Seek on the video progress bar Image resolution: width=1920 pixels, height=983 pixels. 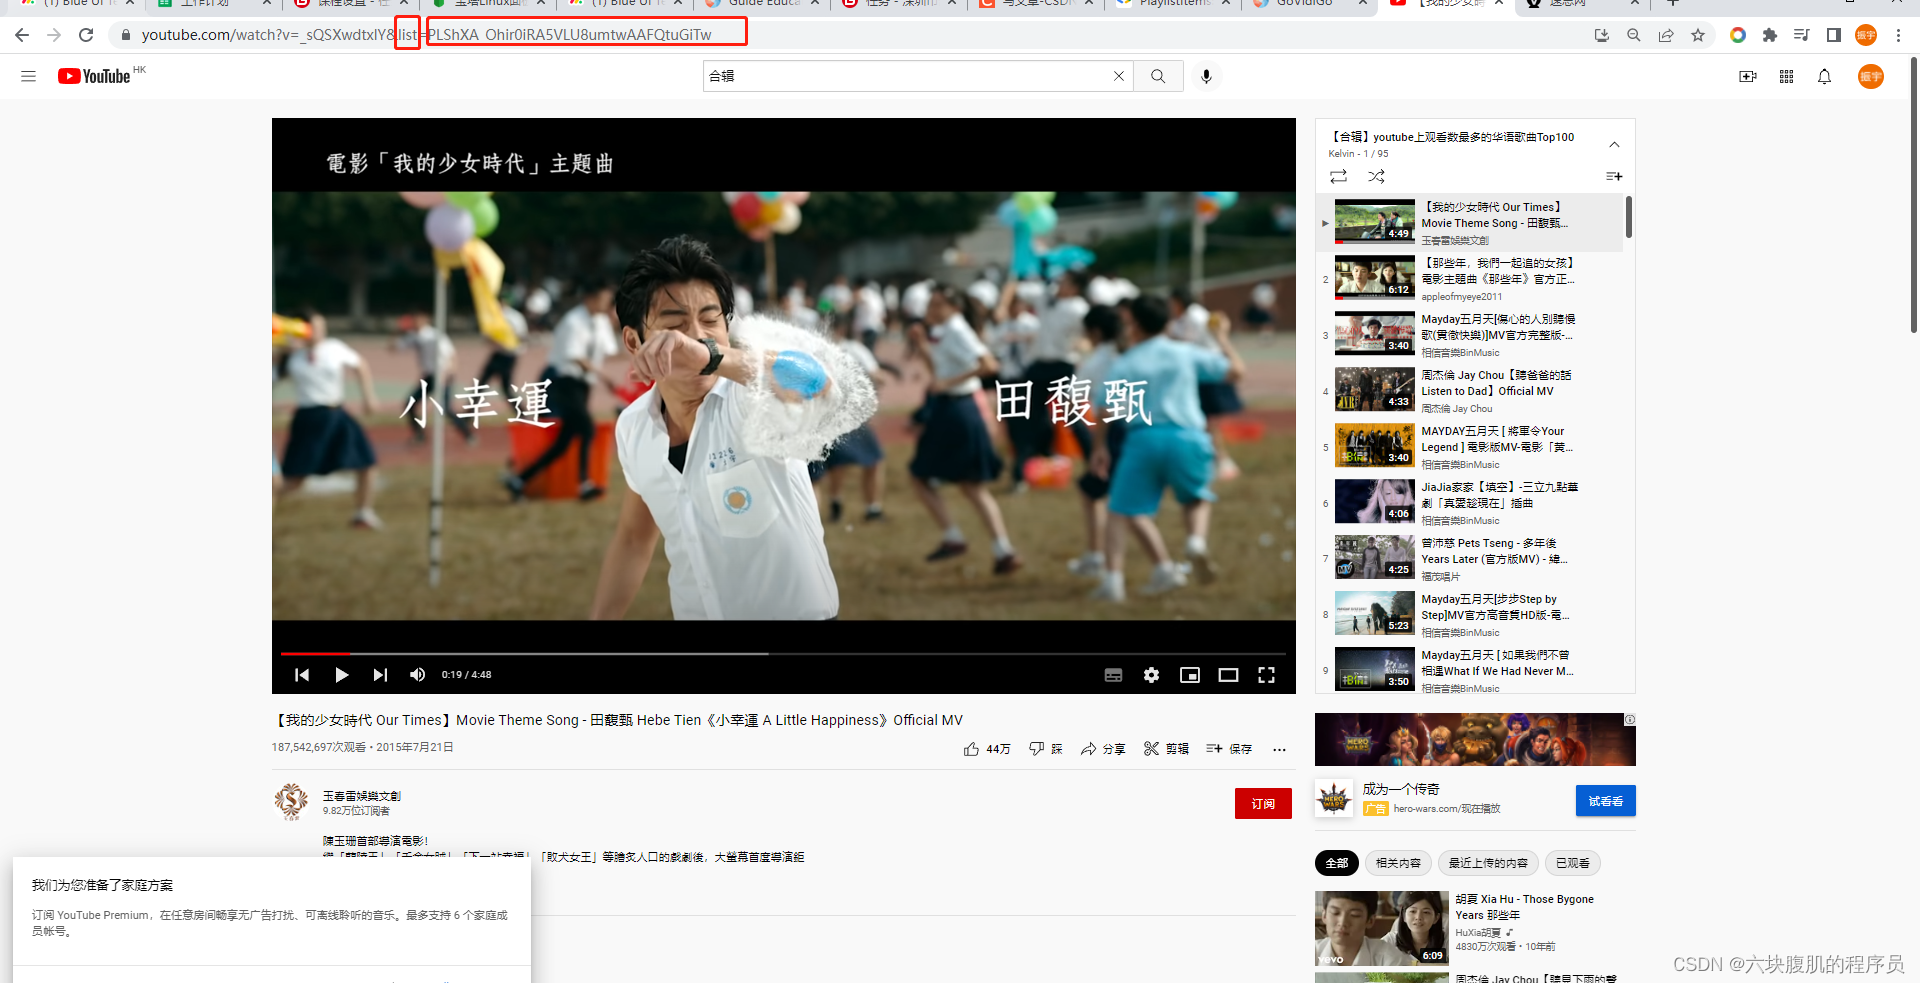pyautogui.click(x=783, y=653)
